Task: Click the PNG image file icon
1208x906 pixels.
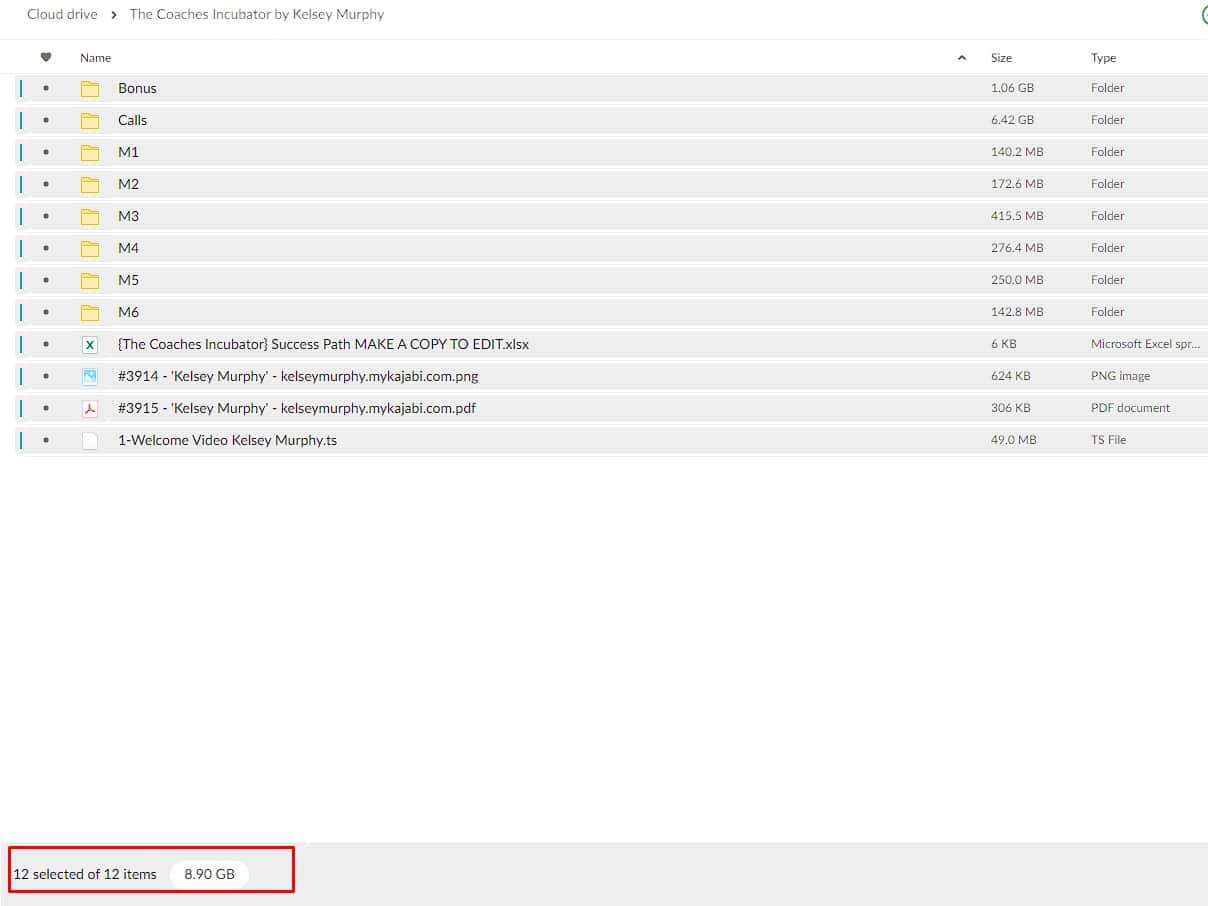Action: [x=90, y=376]
